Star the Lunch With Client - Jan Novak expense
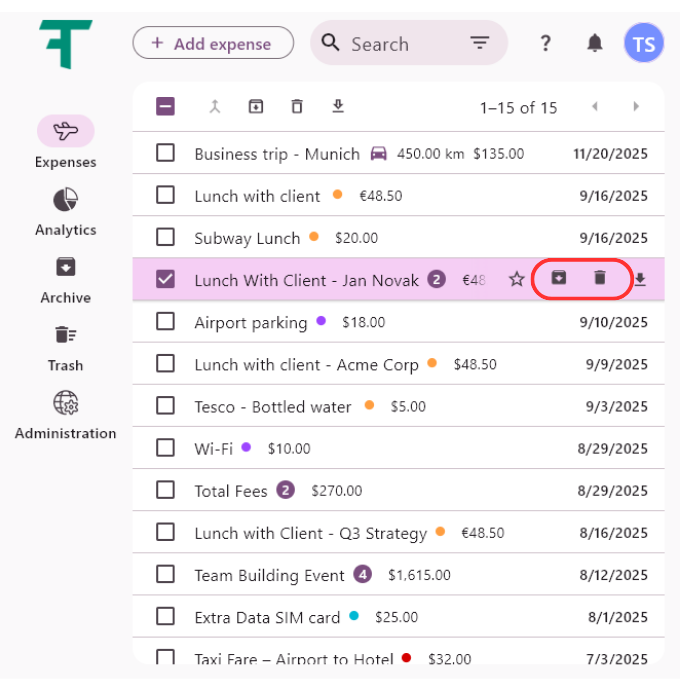 [517, 280]
